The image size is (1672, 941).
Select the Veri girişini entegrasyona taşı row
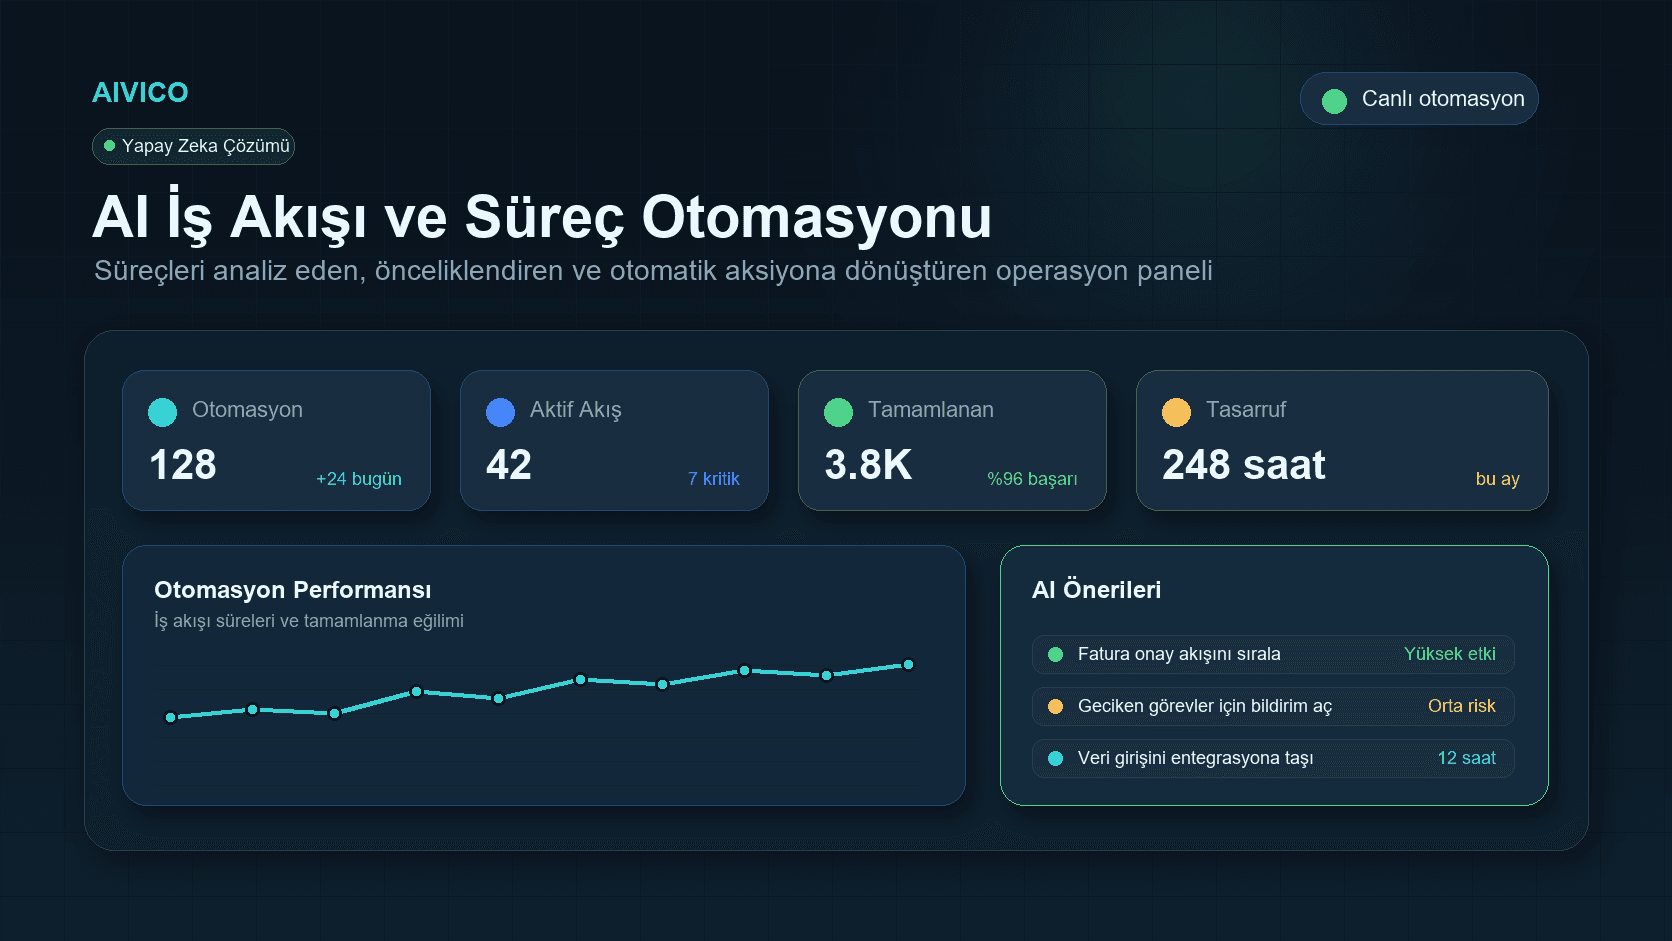coord(1272,758)
